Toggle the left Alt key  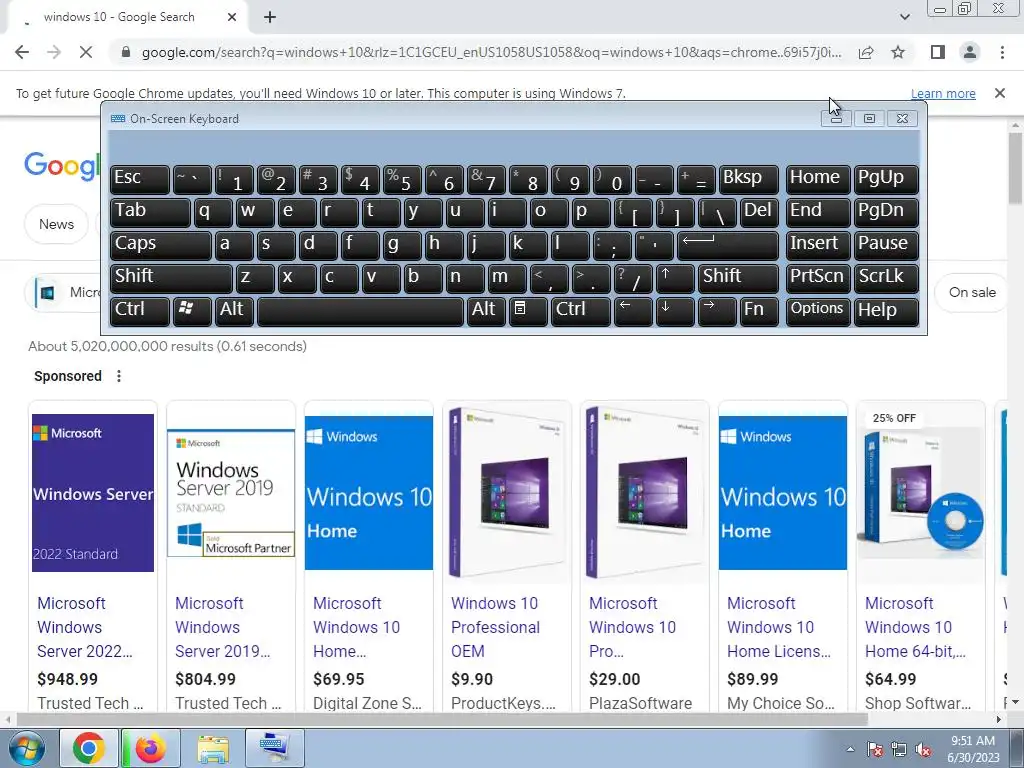click(x=233, y=311)
